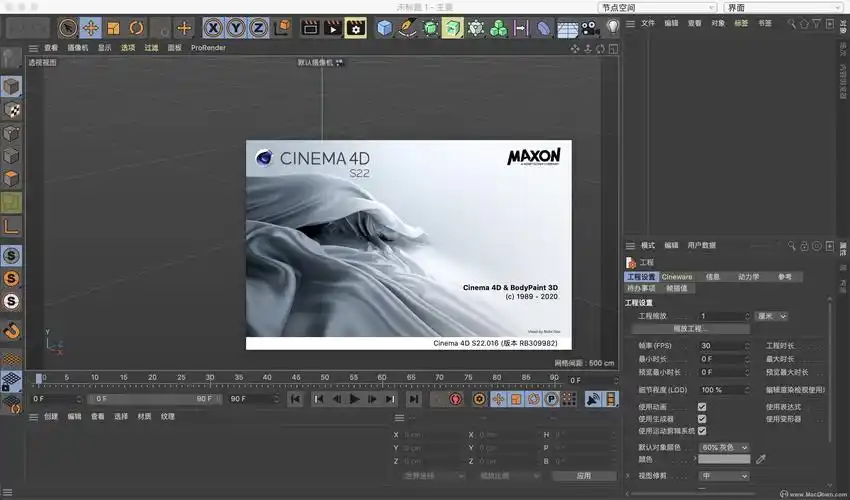This screenshot has width=850, height=500.
Task: Add a Camera object from the toolbar
Action: click(x=590, y=28)
